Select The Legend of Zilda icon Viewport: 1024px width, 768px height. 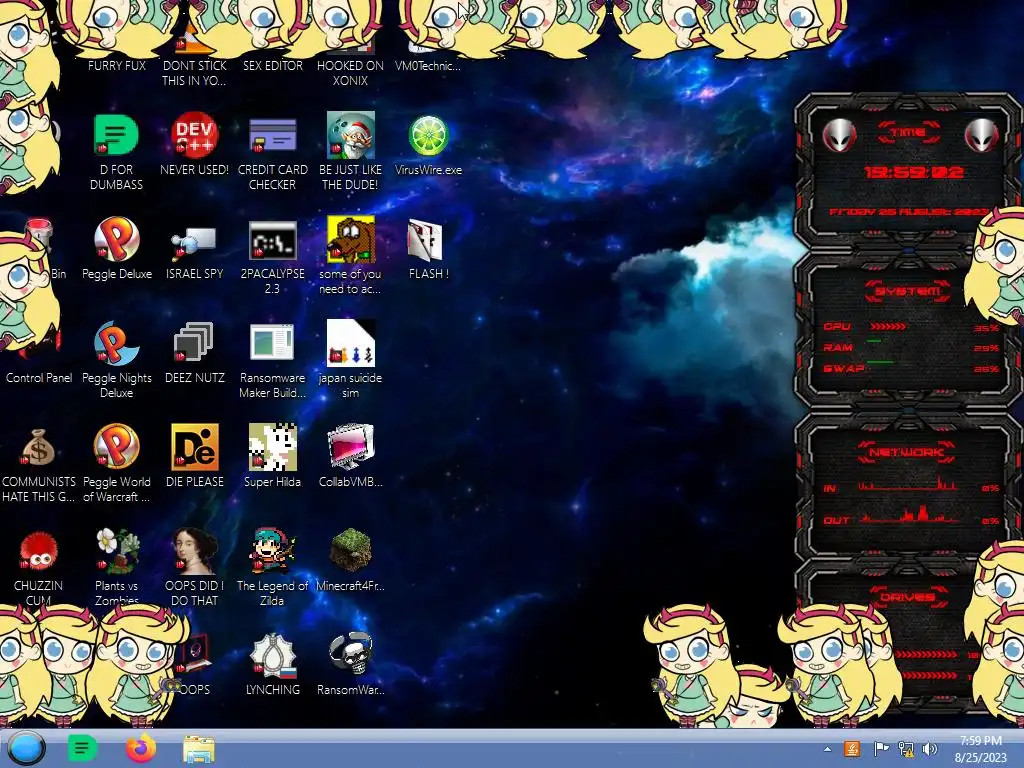point(272,551)
